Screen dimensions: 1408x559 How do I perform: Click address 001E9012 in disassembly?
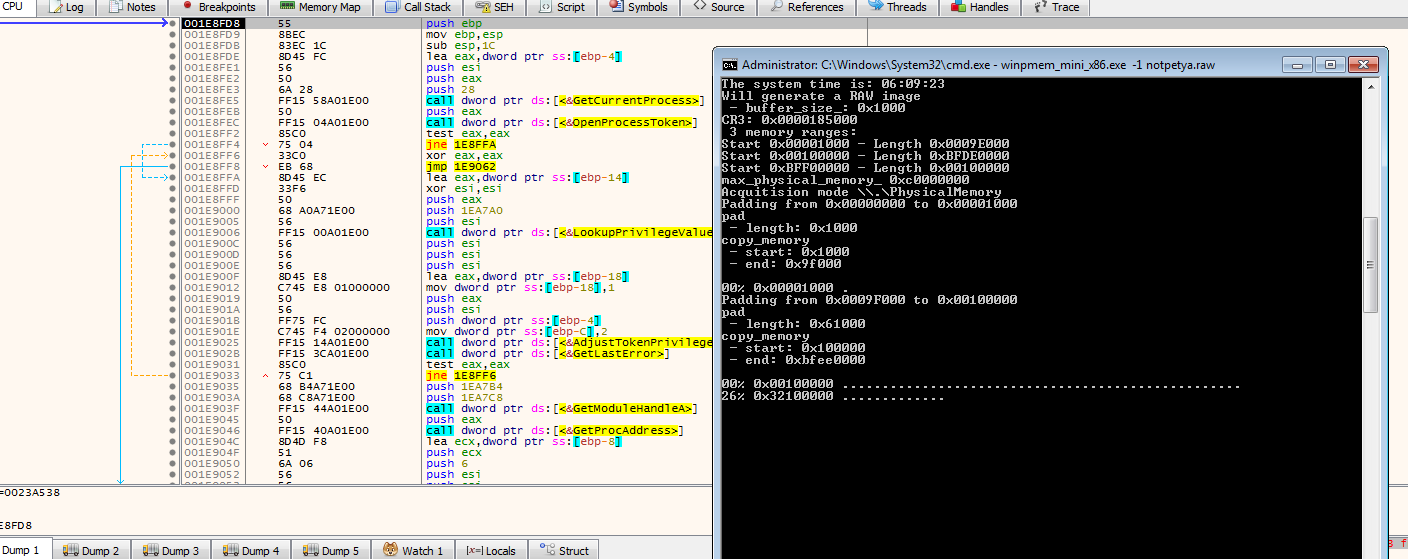pyautogui.click(x=212, y=287)
